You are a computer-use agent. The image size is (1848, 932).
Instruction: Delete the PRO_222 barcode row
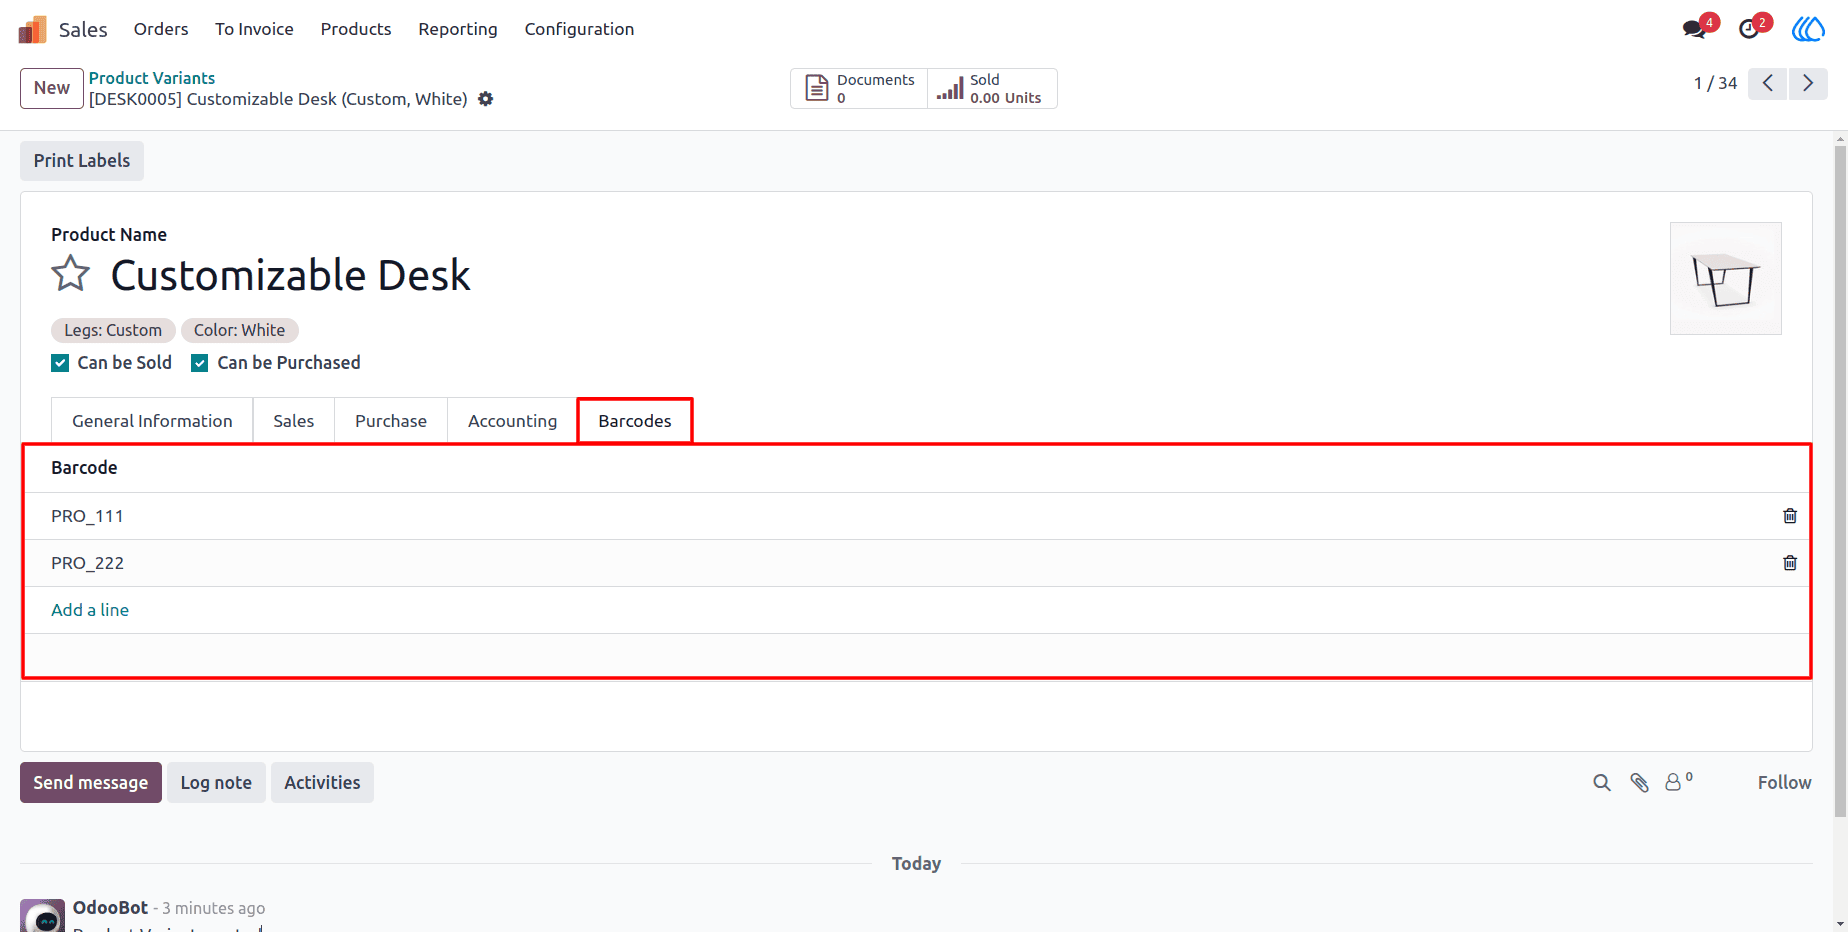pyautogui.click(x=1790, y=563)
